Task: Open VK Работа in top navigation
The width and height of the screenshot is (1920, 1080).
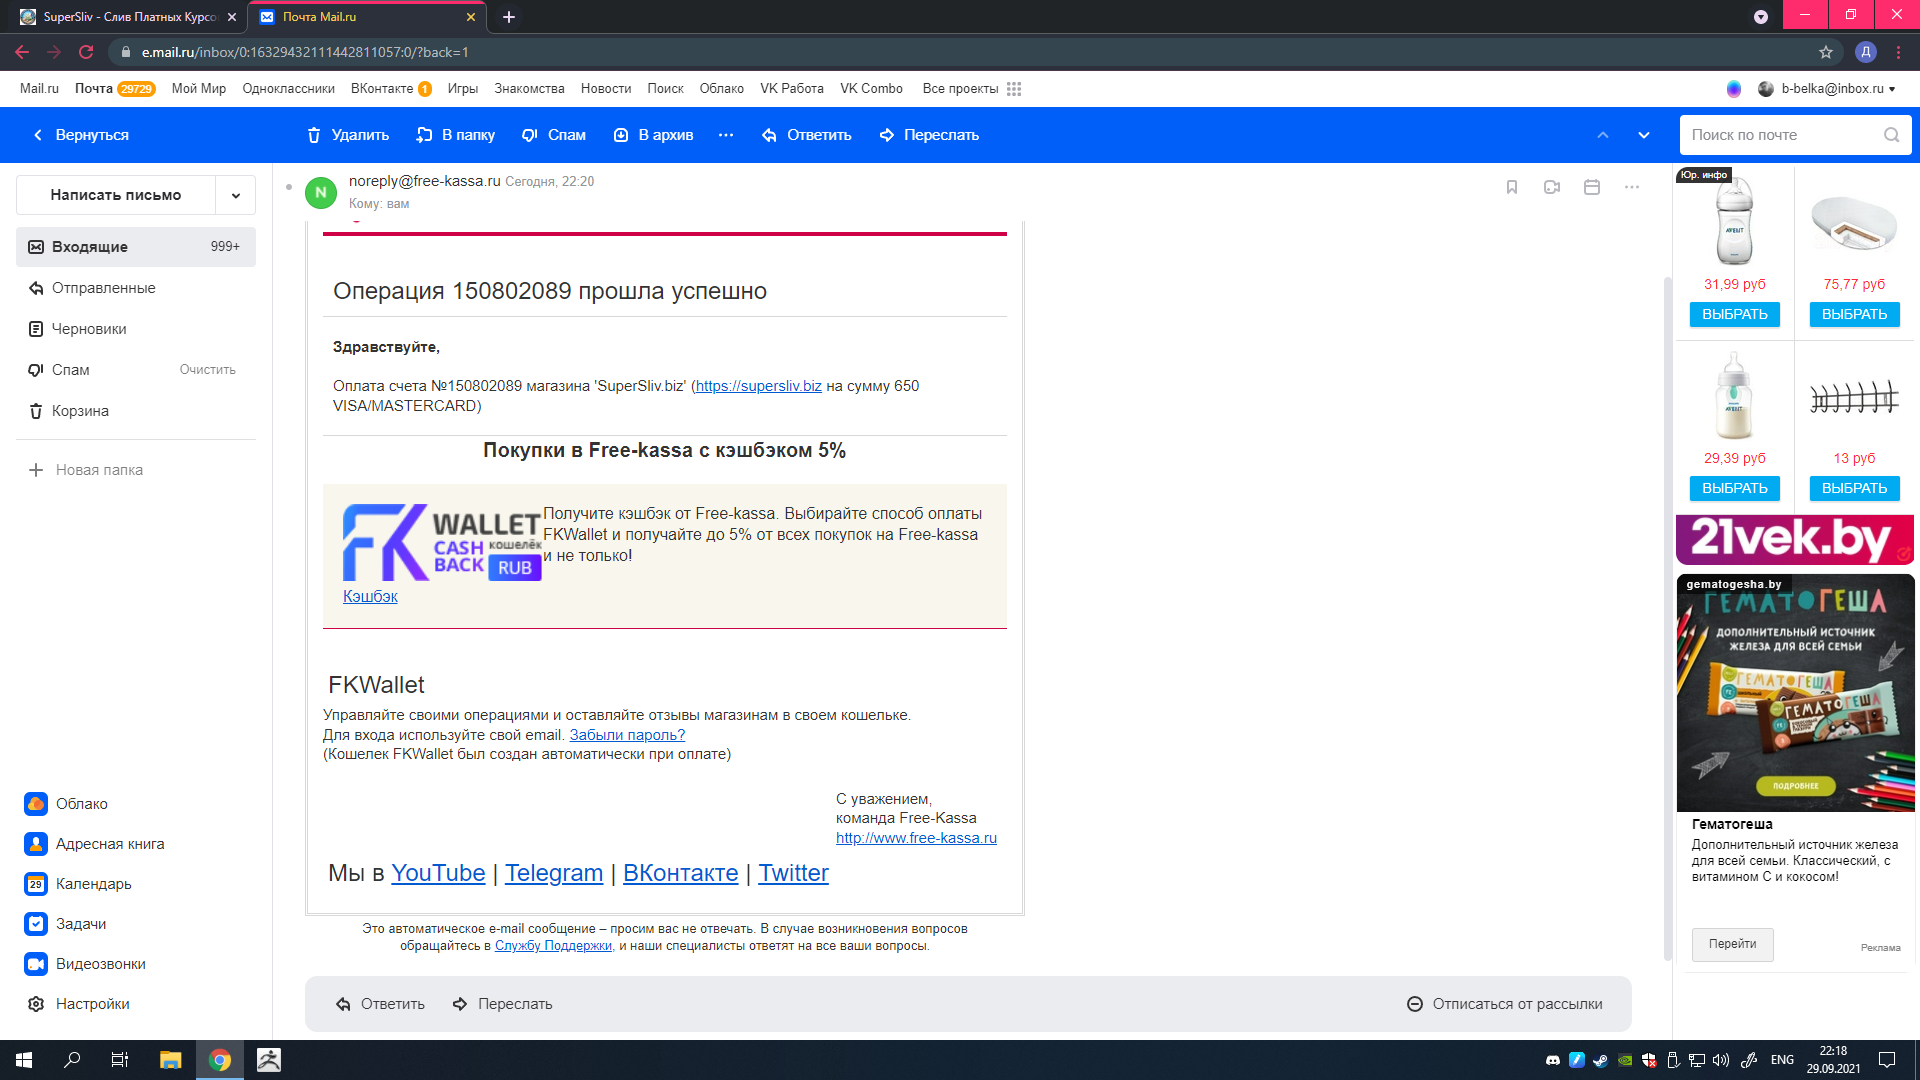Action: (792, 89)
